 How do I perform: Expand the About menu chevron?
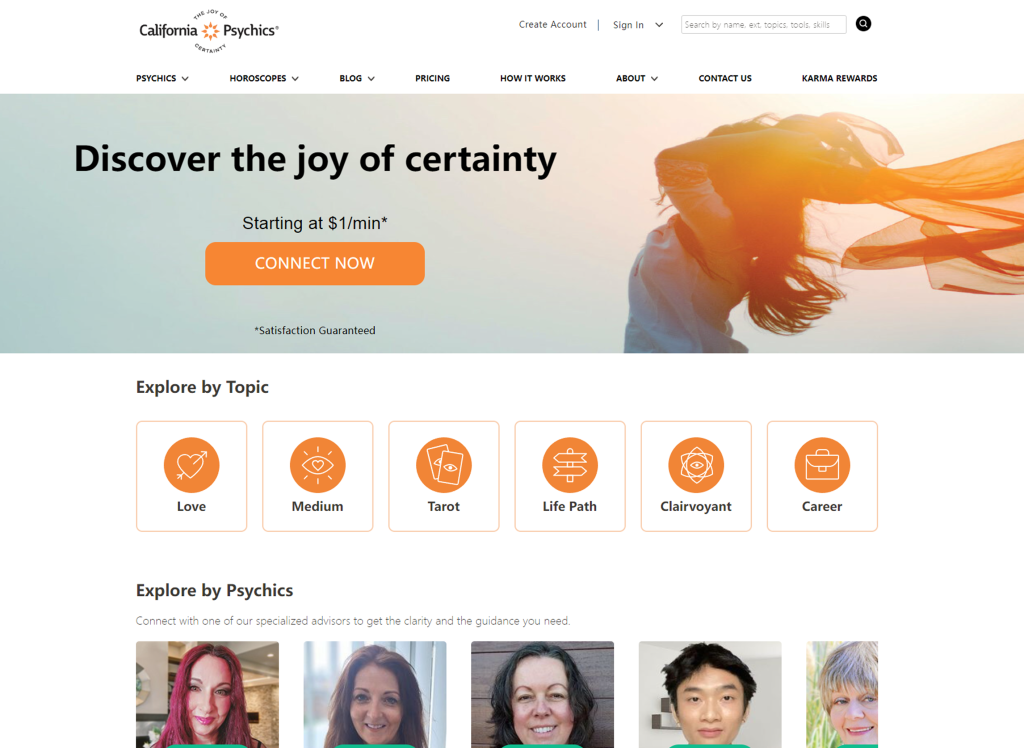tap(654, 78)
